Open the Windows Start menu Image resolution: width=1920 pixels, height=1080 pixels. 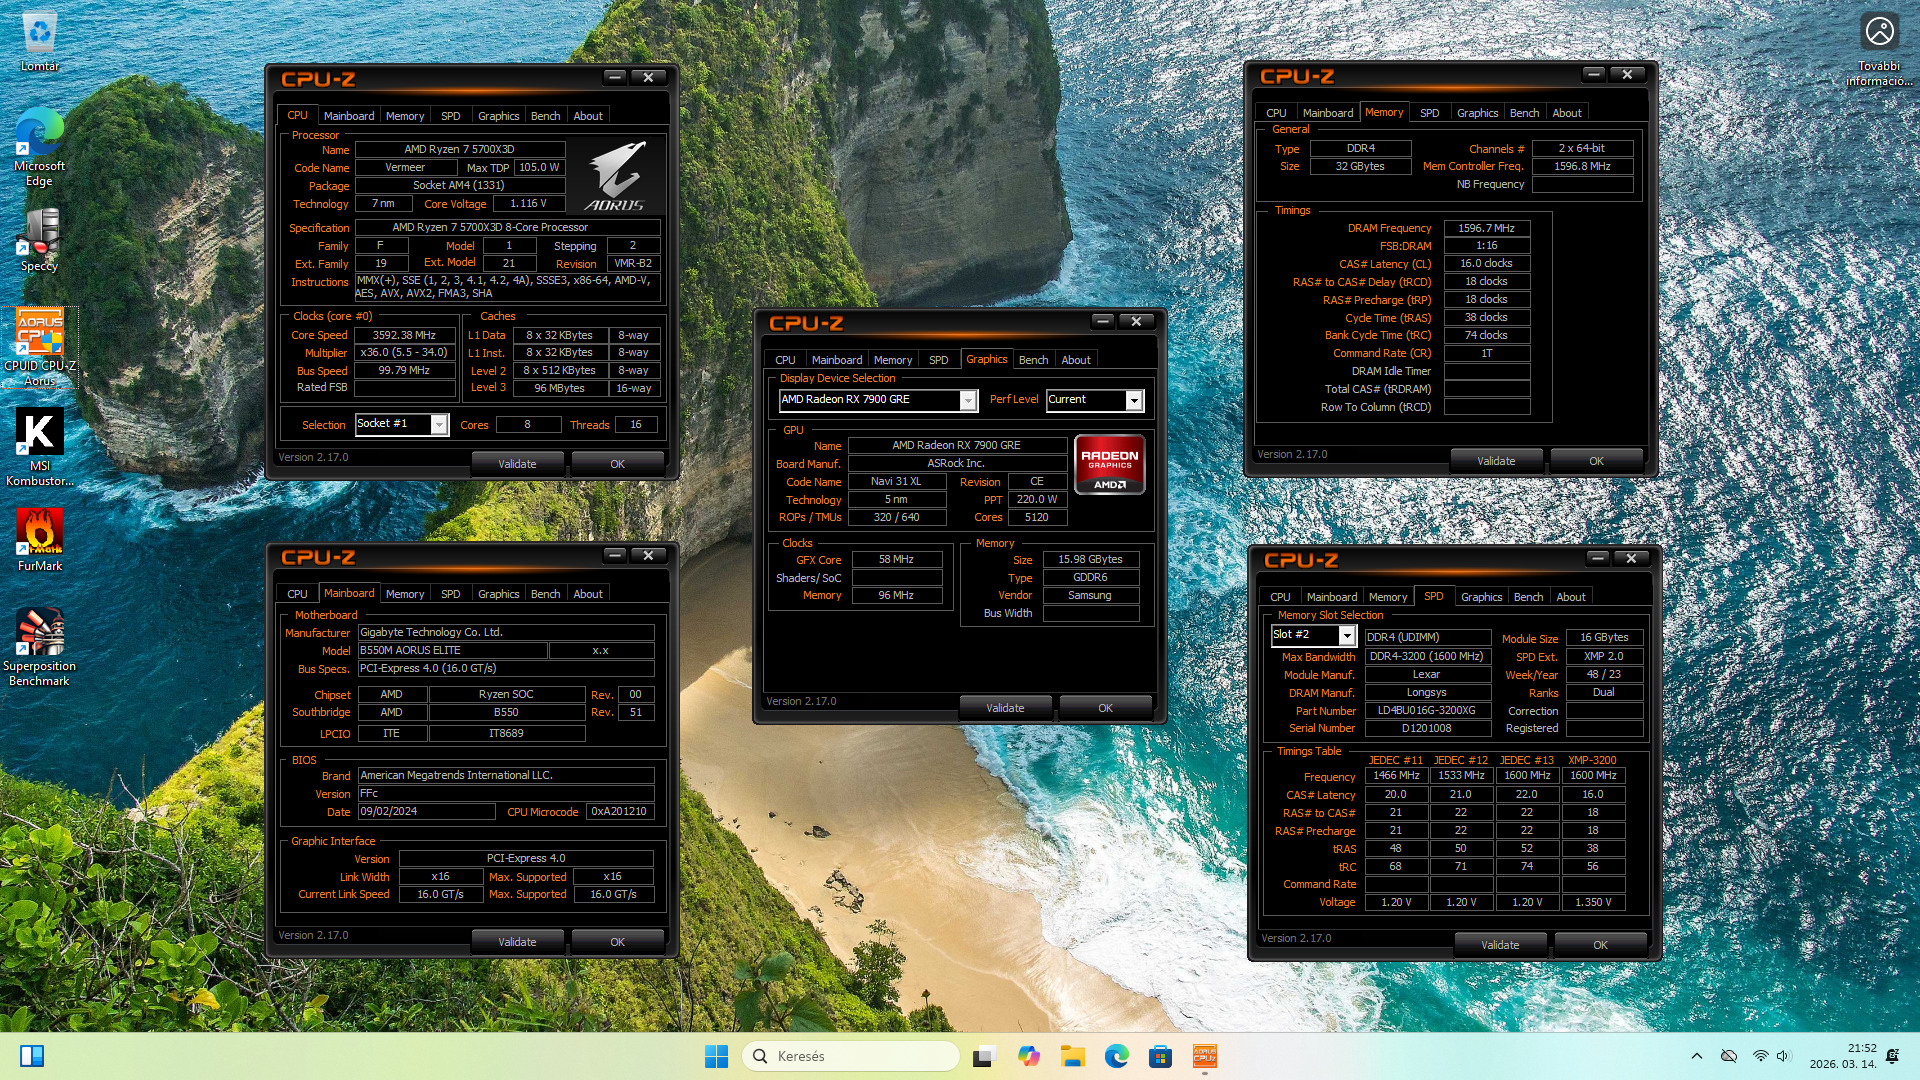[716, 1056]
